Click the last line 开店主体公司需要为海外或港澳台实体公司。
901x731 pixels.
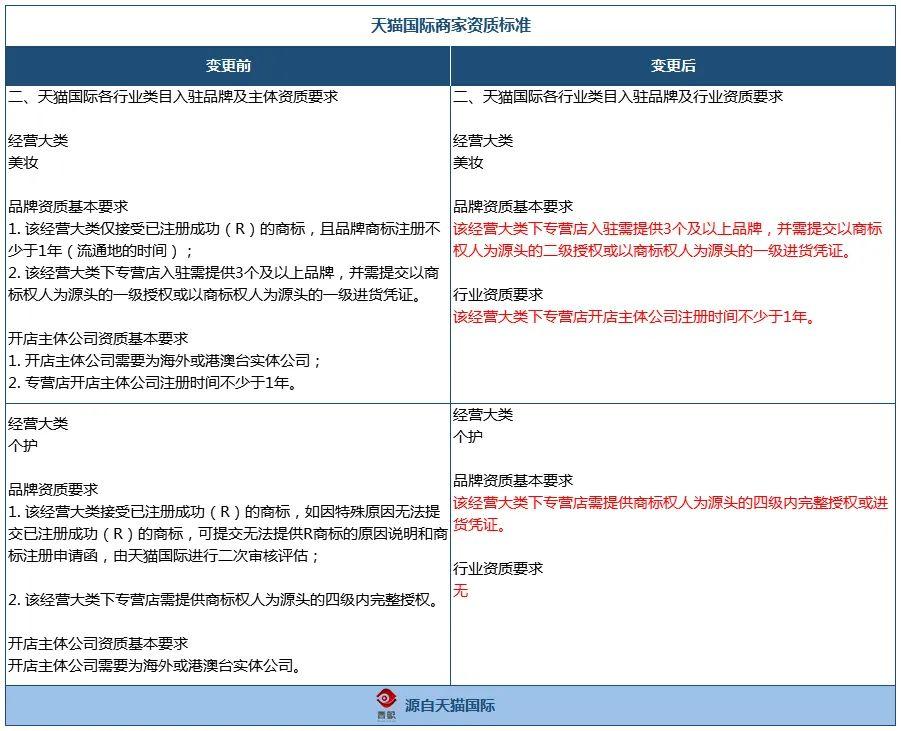[155, 665]
